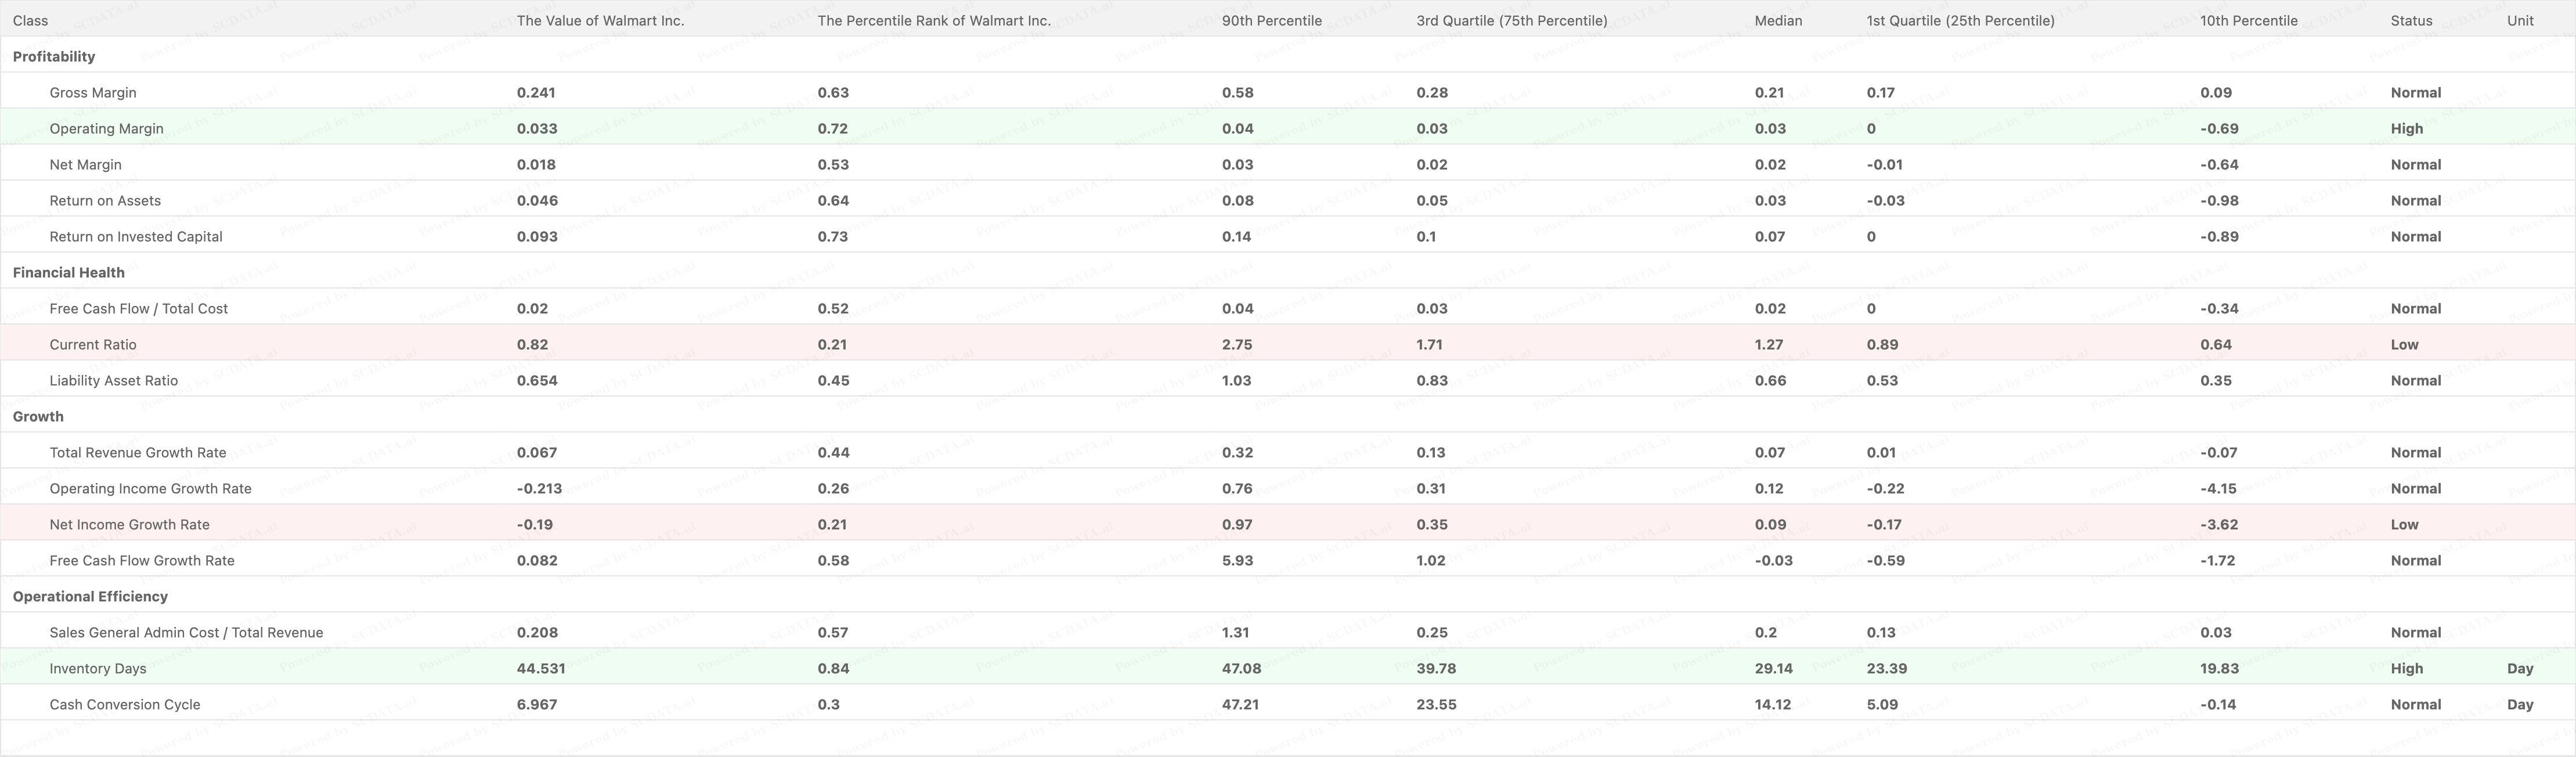Image resolution: width=2576 pixels, height=757 pixels.
Task: Click the Class column header
Action: tap(30, 20)
